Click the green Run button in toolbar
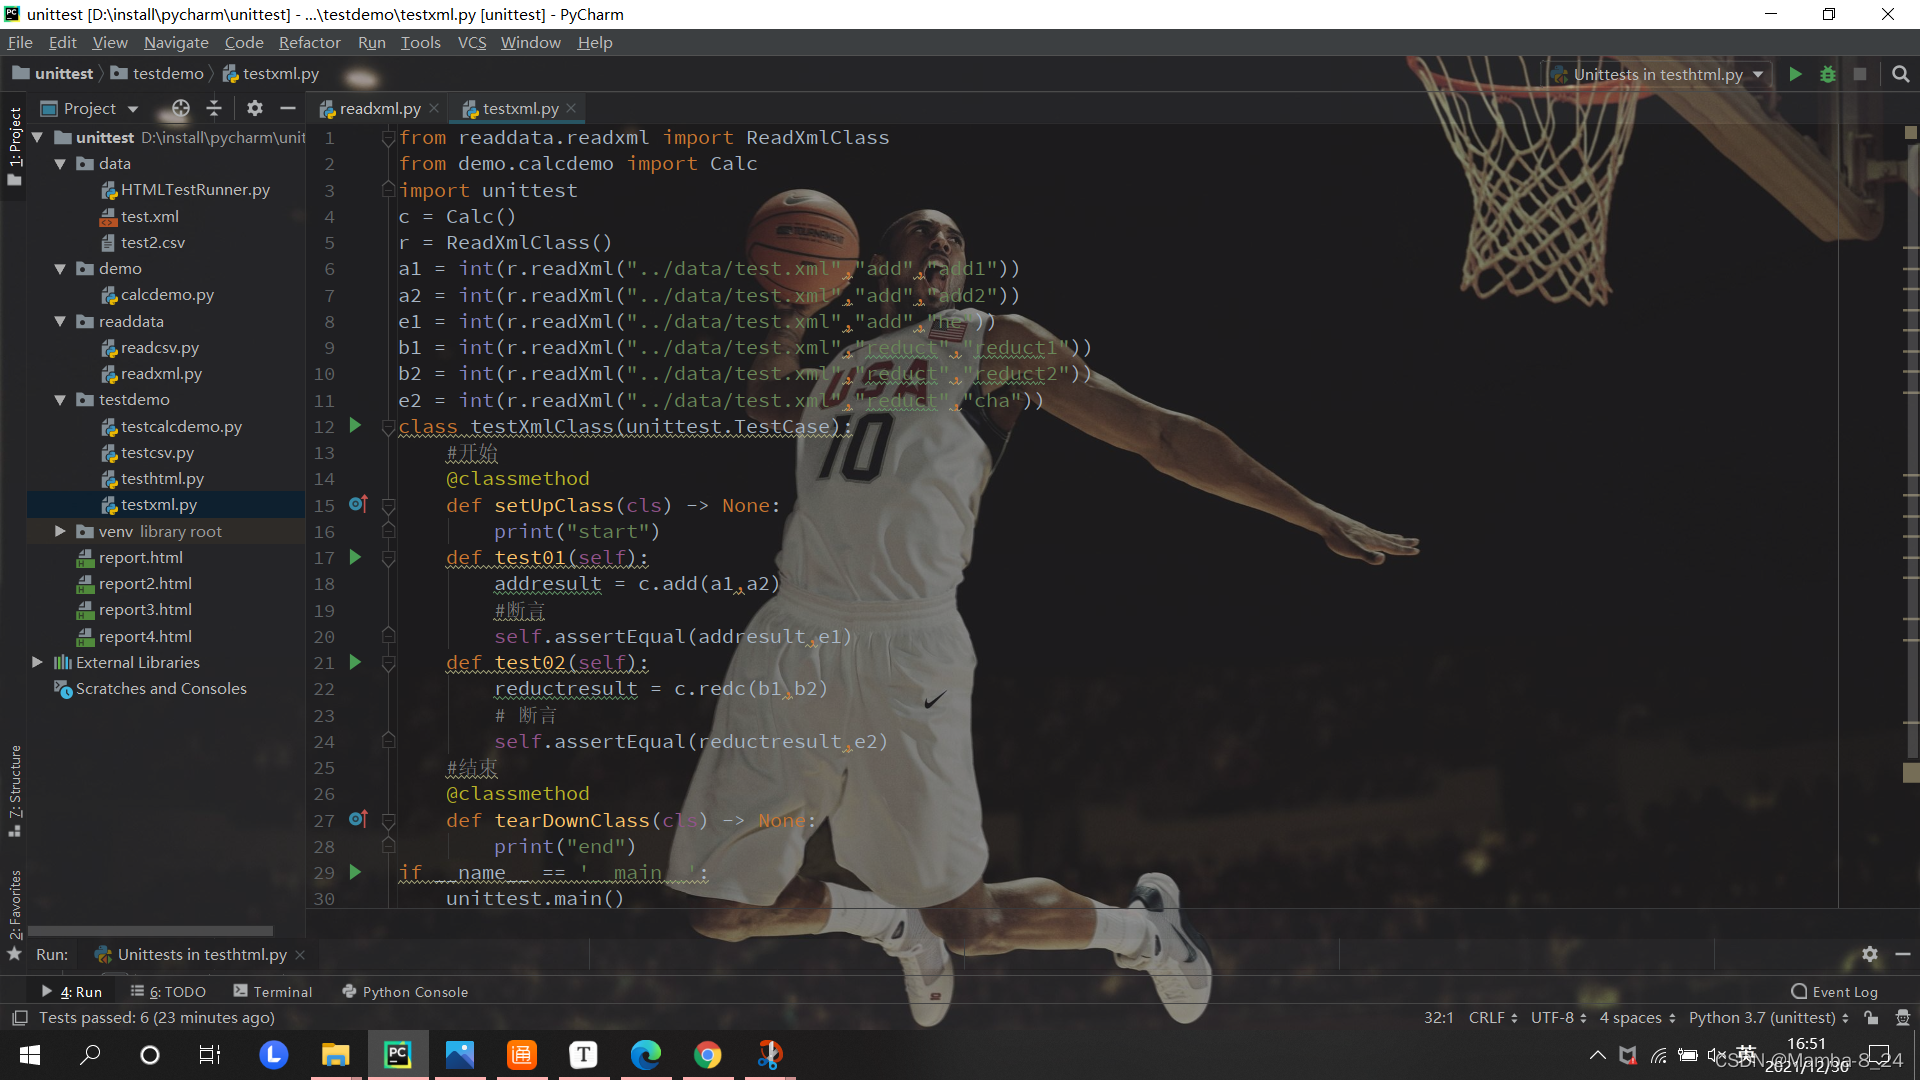The image size is (1920, 1080). [1795, 74]
